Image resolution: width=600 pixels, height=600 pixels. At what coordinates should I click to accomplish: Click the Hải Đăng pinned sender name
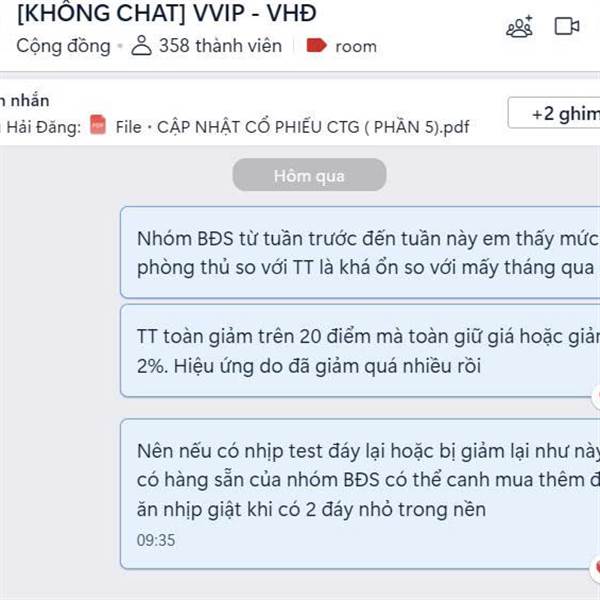click(x=43, y=127)
